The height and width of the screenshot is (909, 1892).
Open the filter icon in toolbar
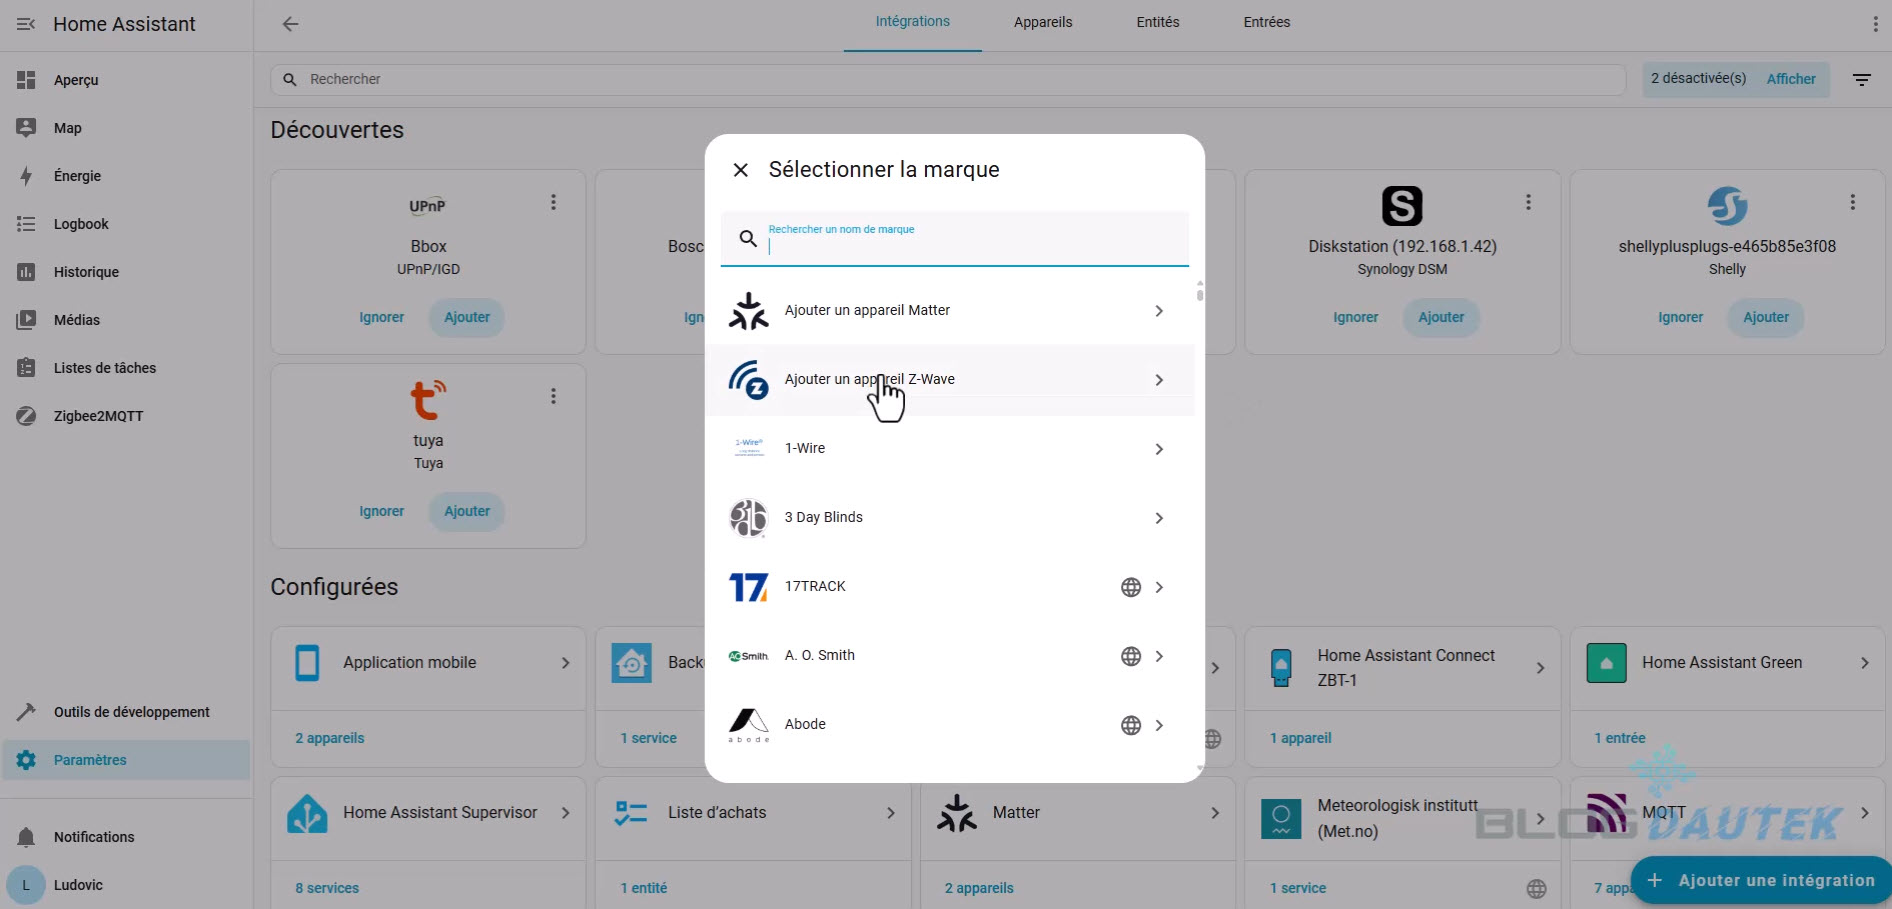point(1861,79)
